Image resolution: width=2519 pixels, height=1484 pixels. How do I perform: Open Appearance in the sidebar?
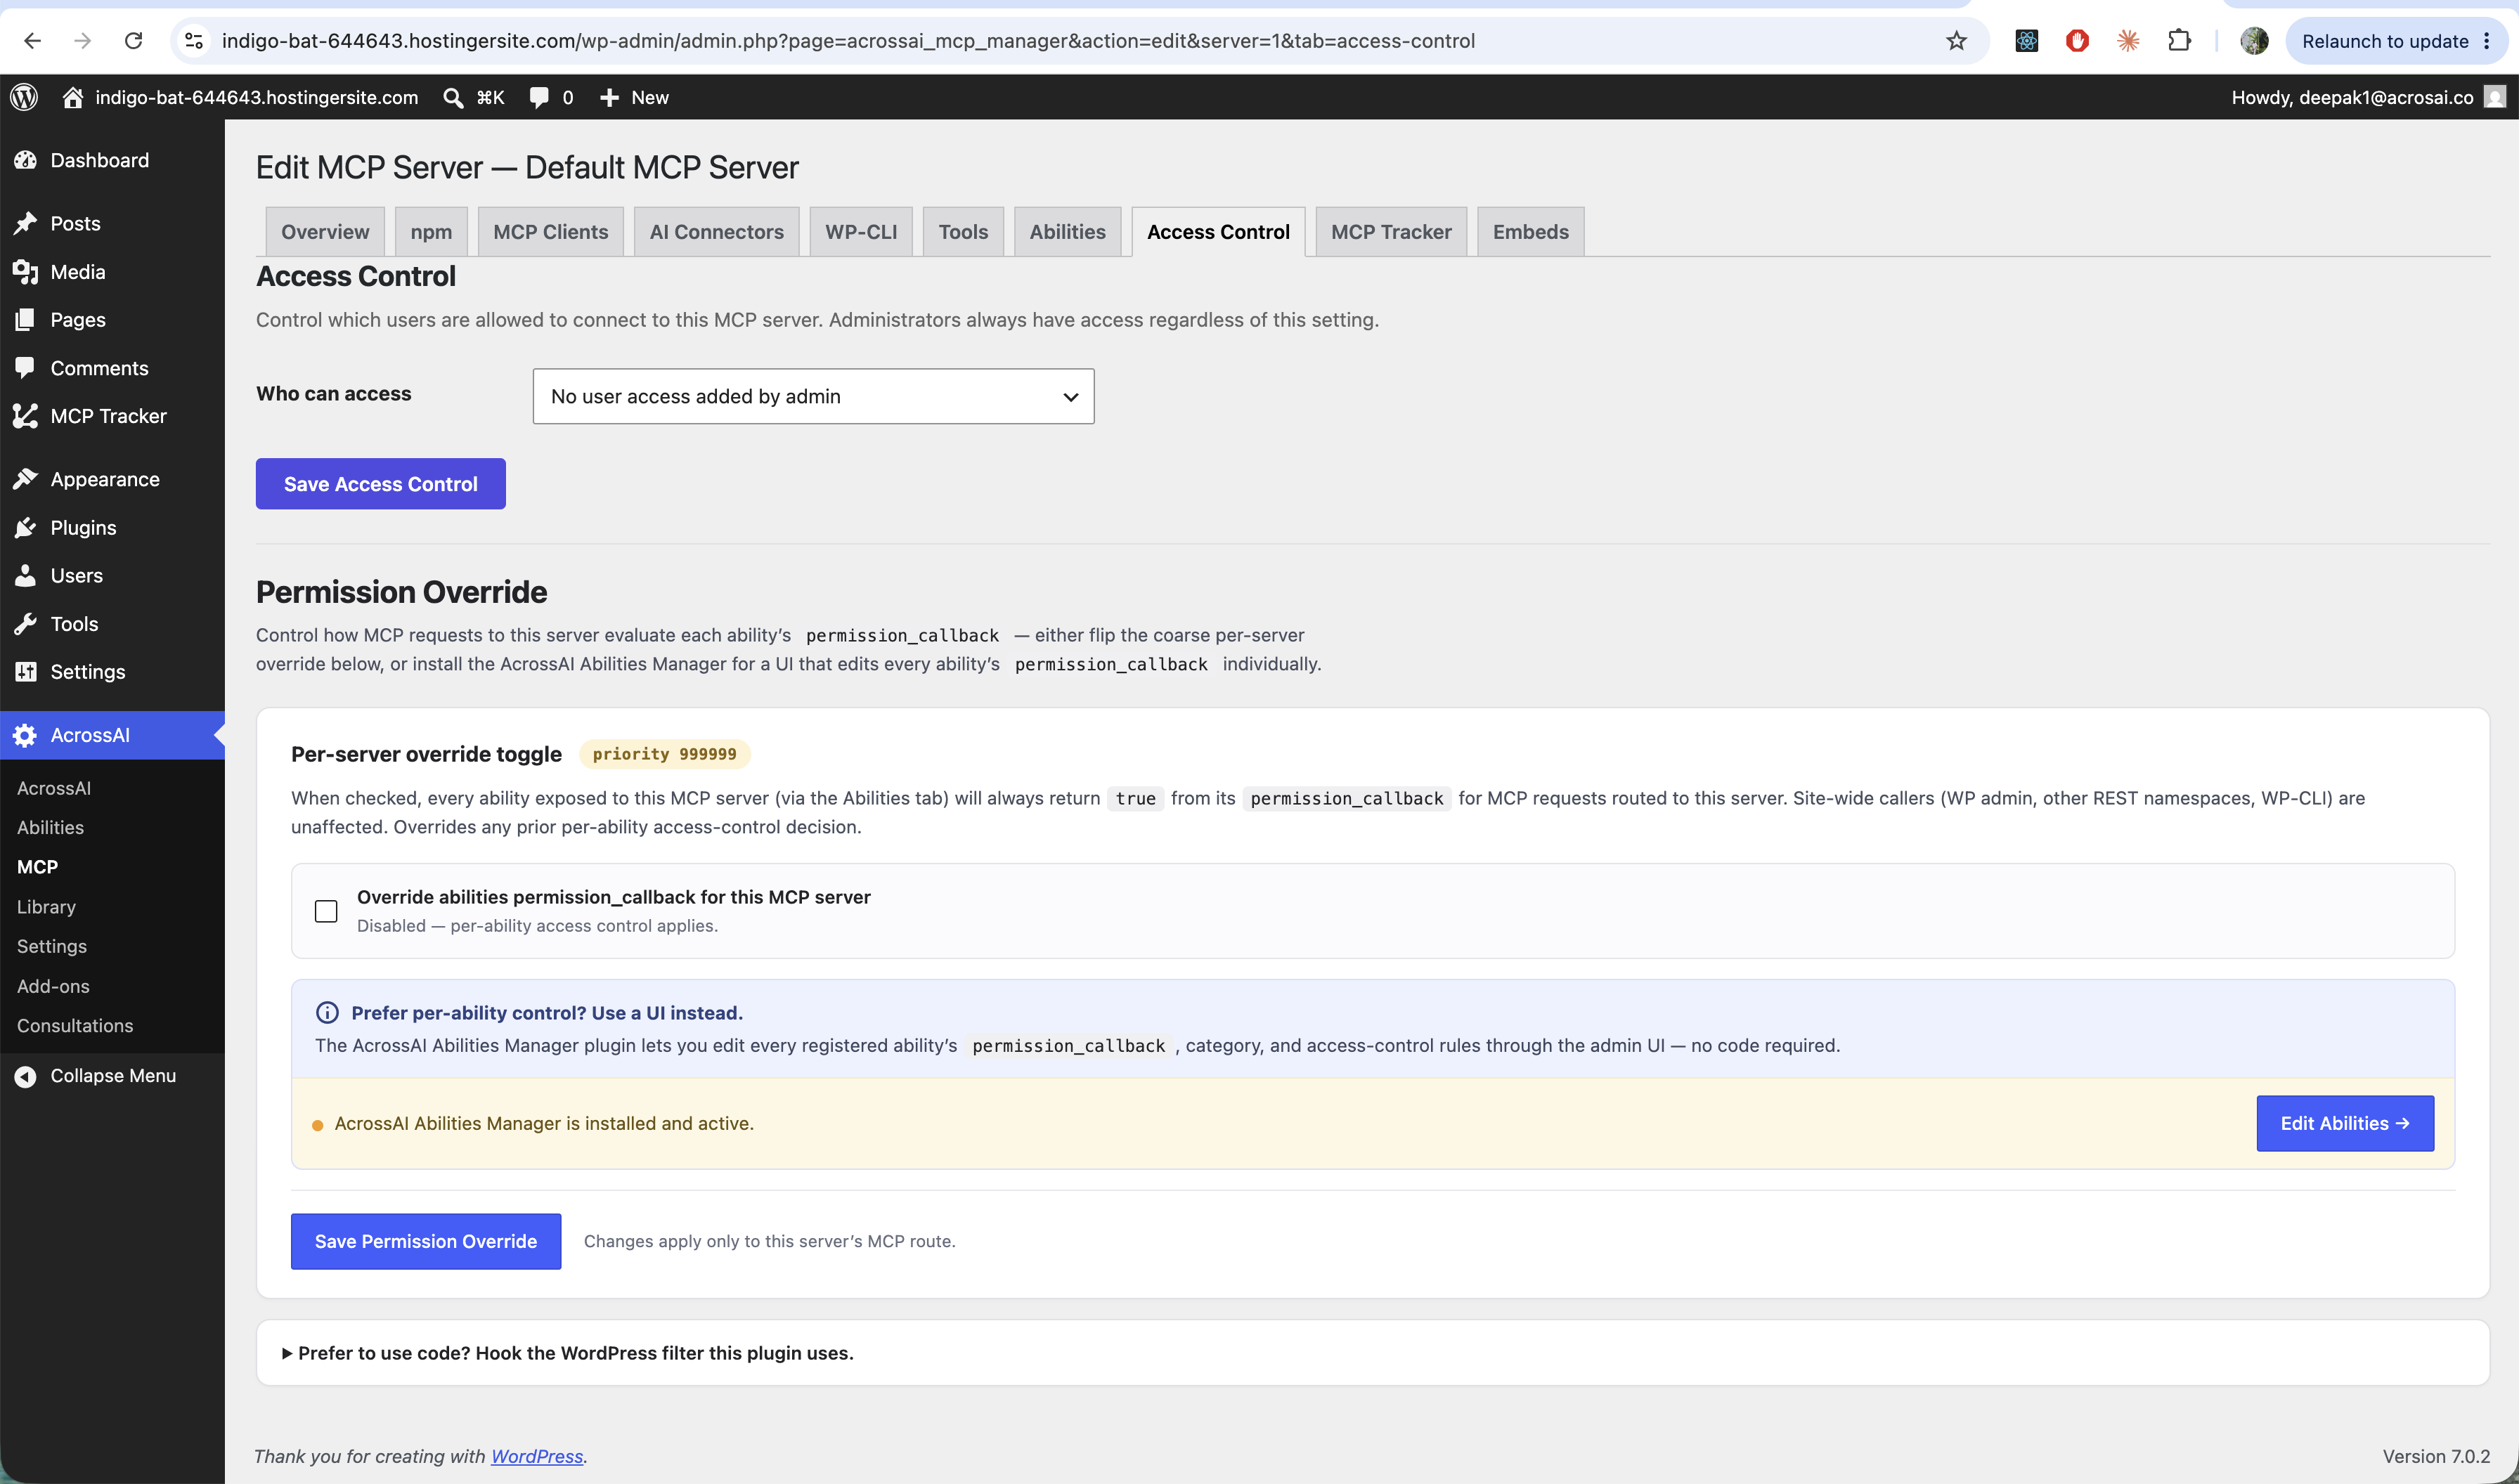click(x=112, y=479)
